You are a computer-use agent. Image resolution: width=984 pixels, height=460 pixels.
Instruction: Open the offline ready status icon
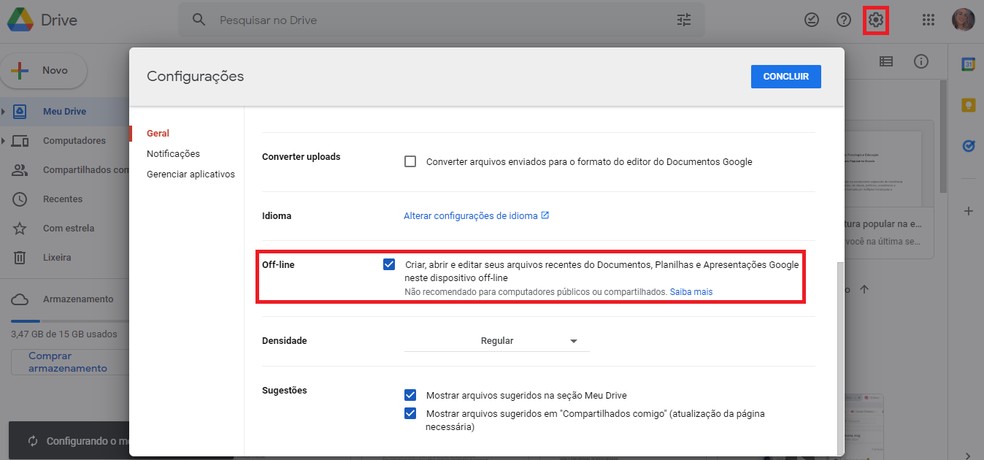click(811, 20)
